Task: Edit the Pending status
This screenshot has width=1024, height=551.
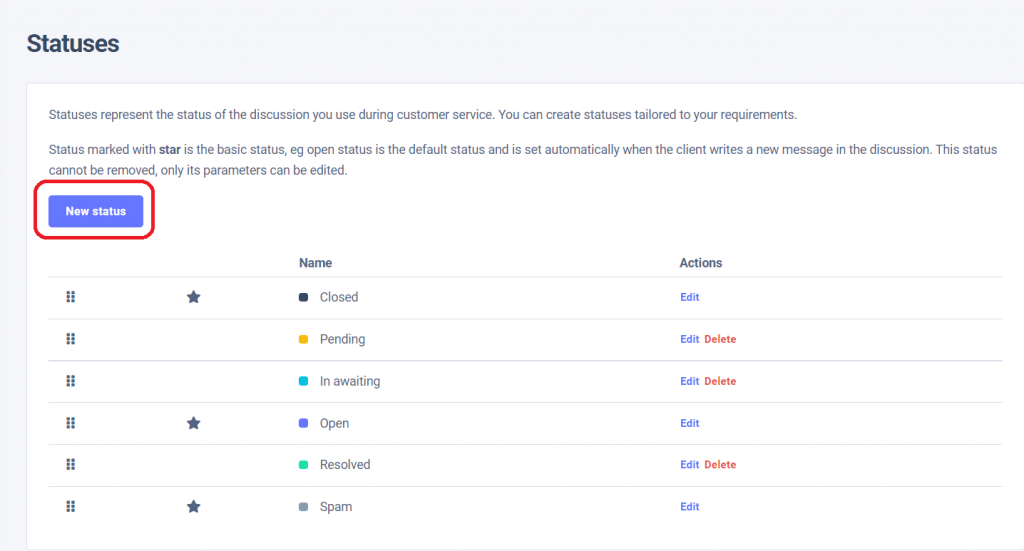Action: tap(690, 339)
